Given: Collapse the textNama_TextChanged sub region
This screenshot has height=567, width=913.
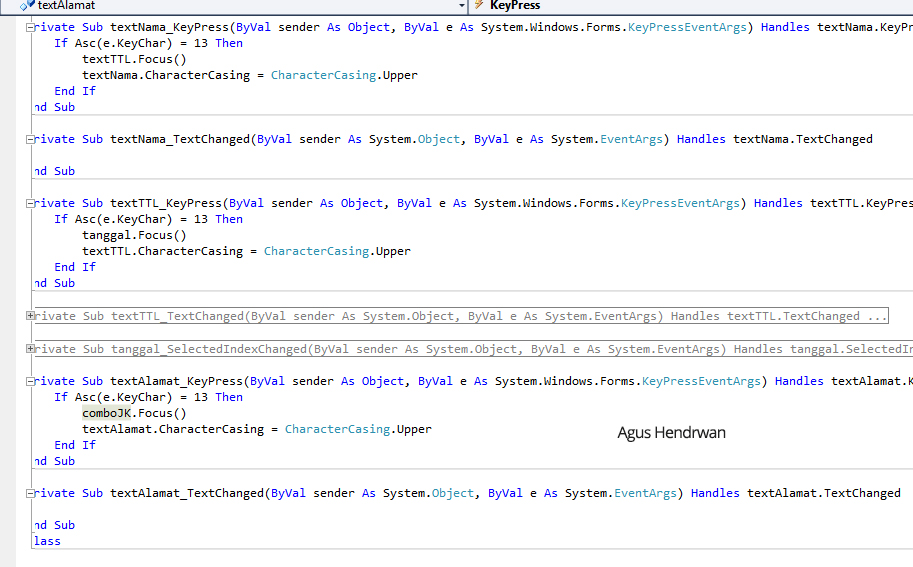Looking at the screenshot, I should 30,139.
